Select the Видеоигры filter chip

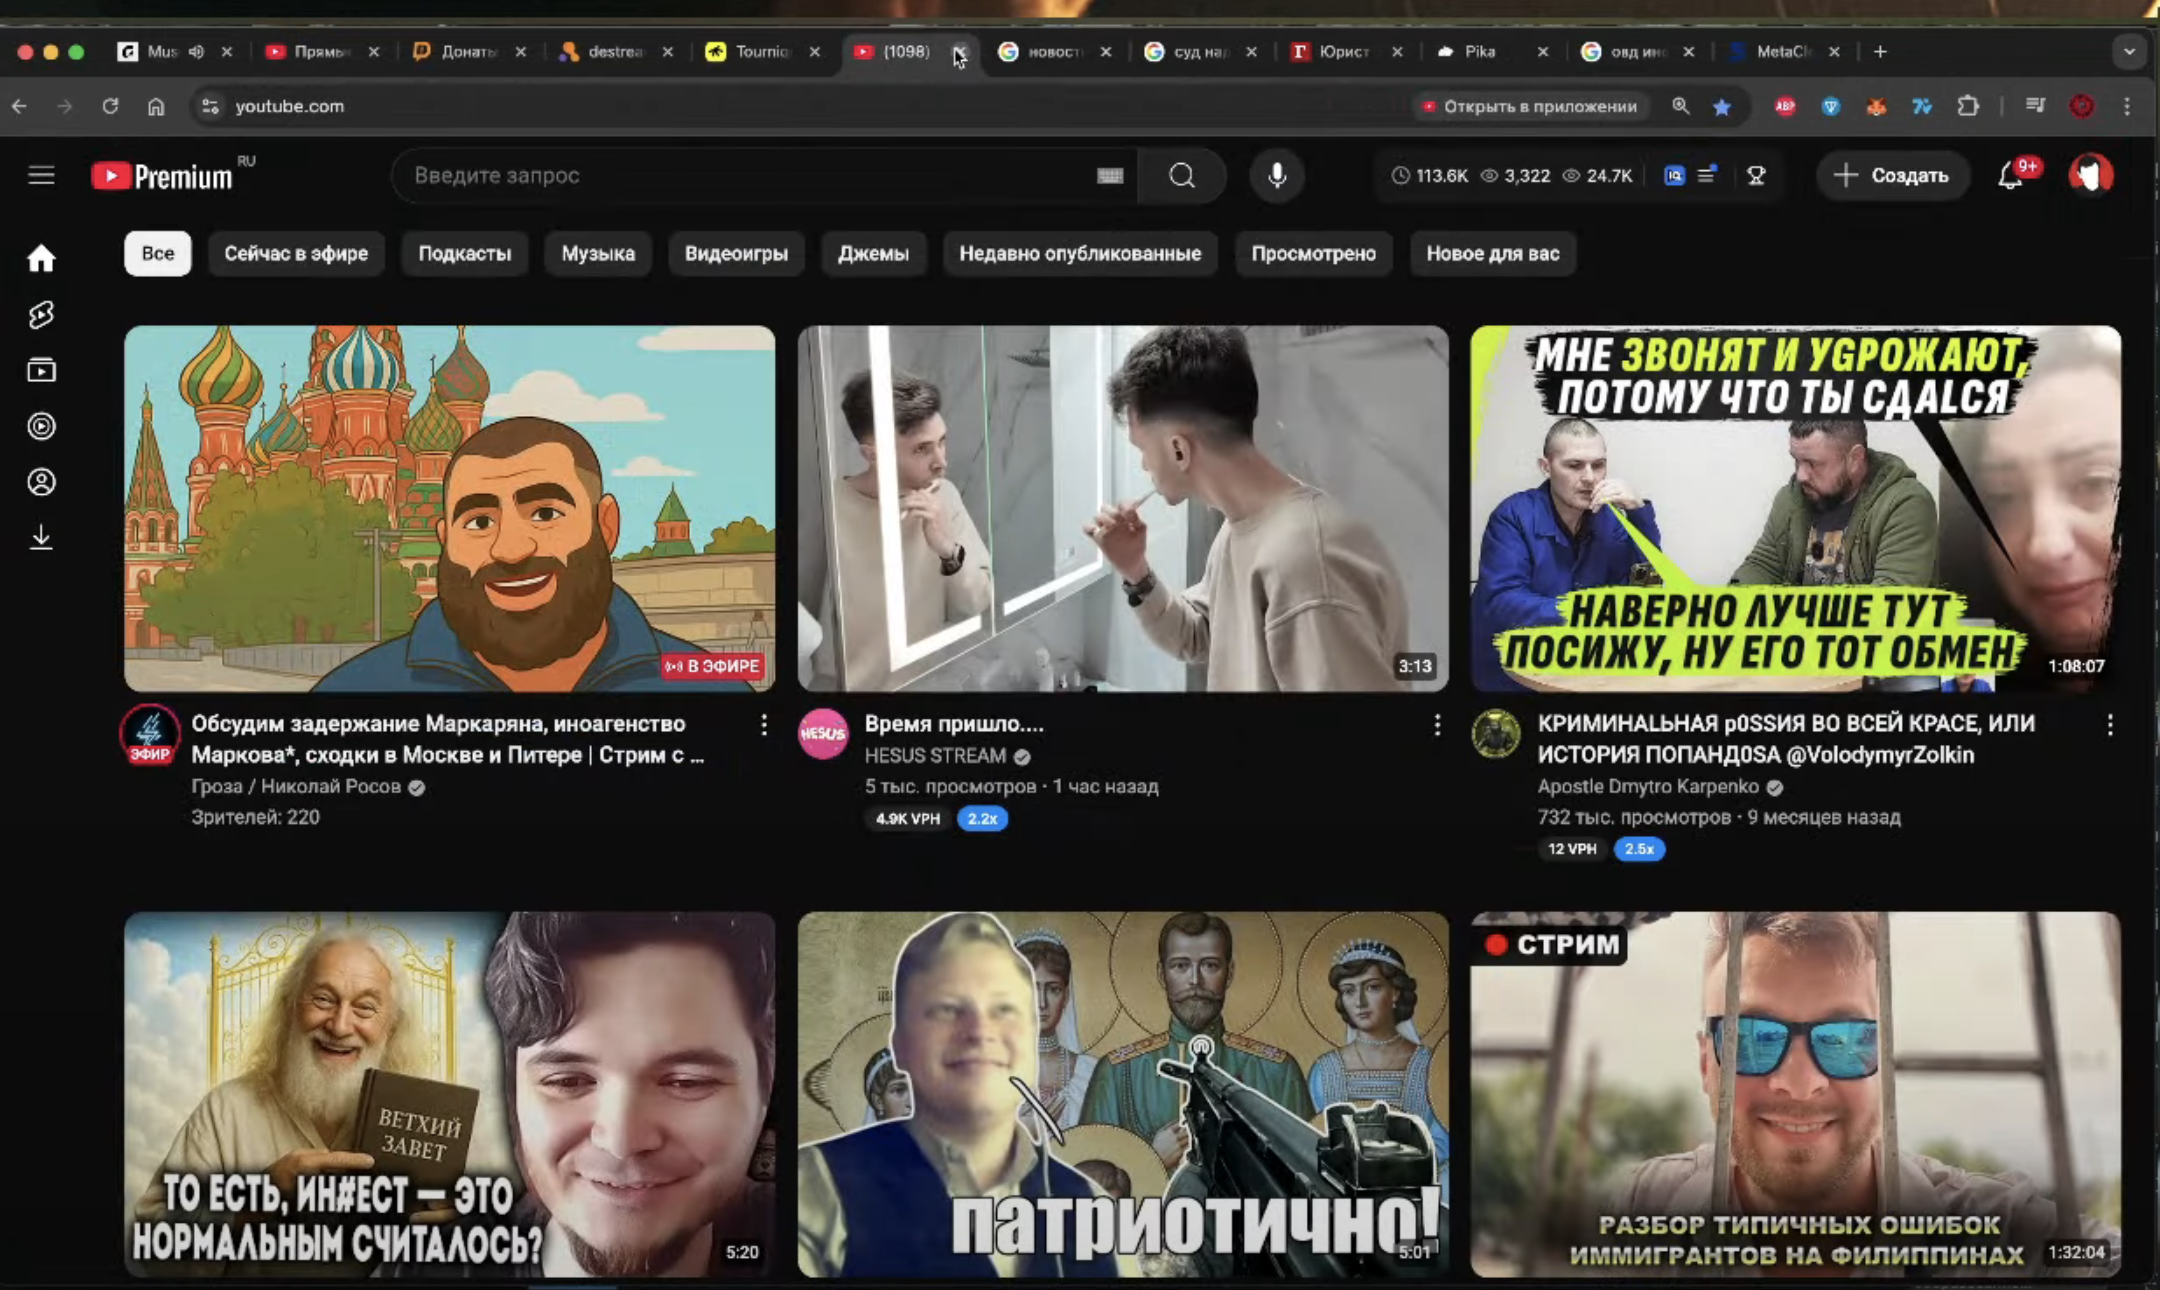(x=736, y=254)
